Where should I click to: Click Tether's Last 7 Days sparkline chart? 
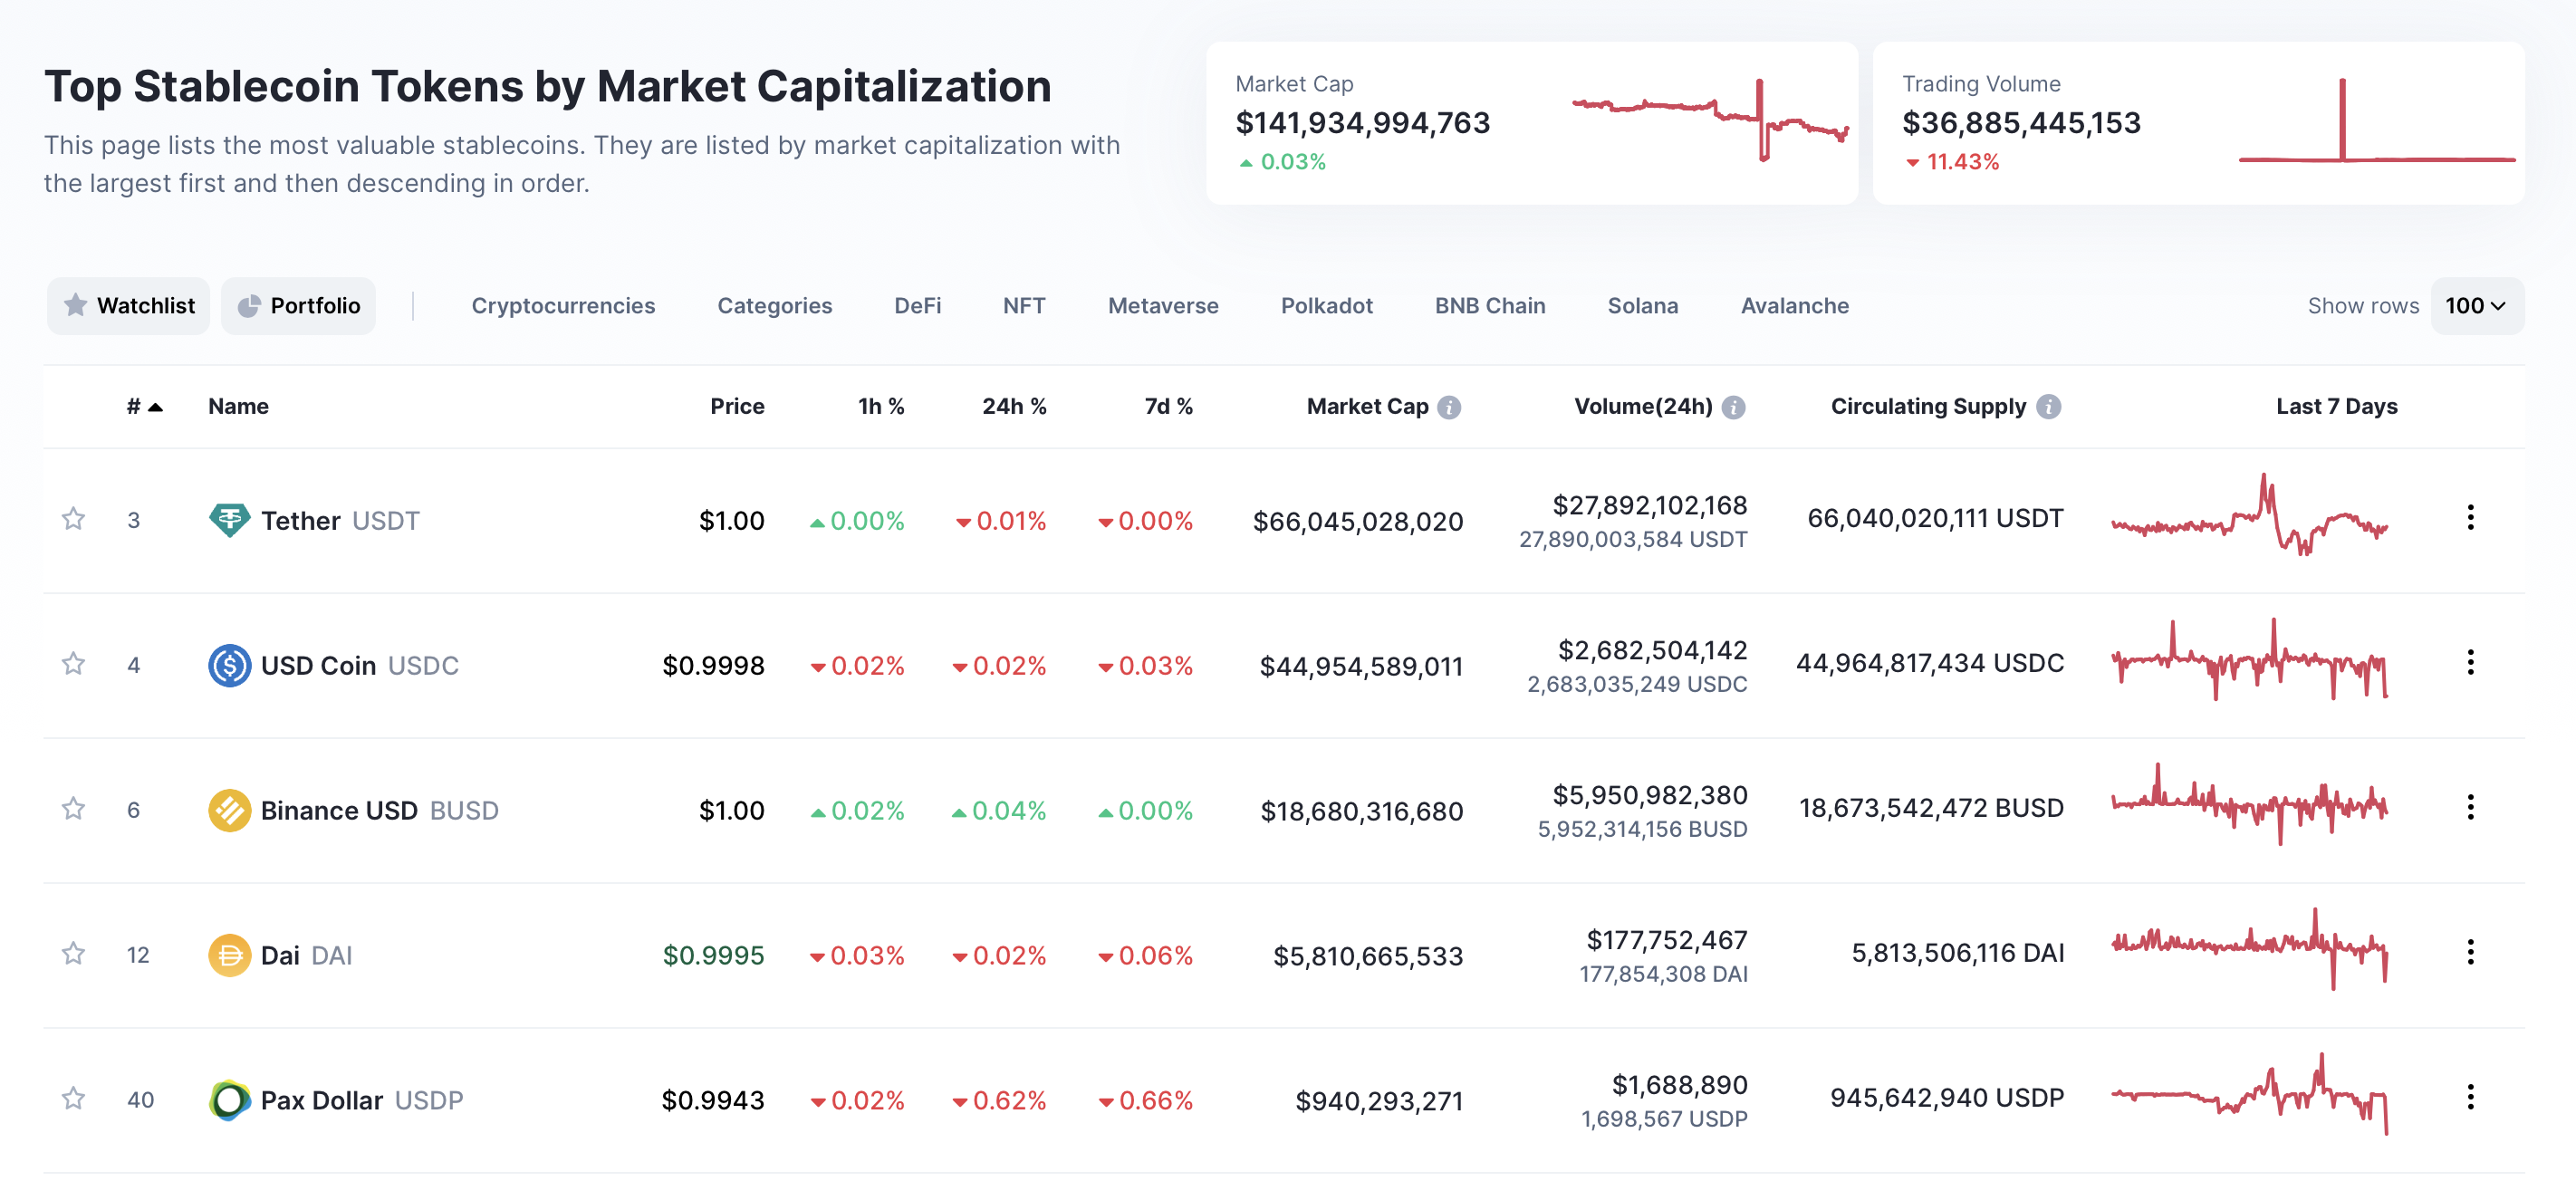pos(2249,518)
